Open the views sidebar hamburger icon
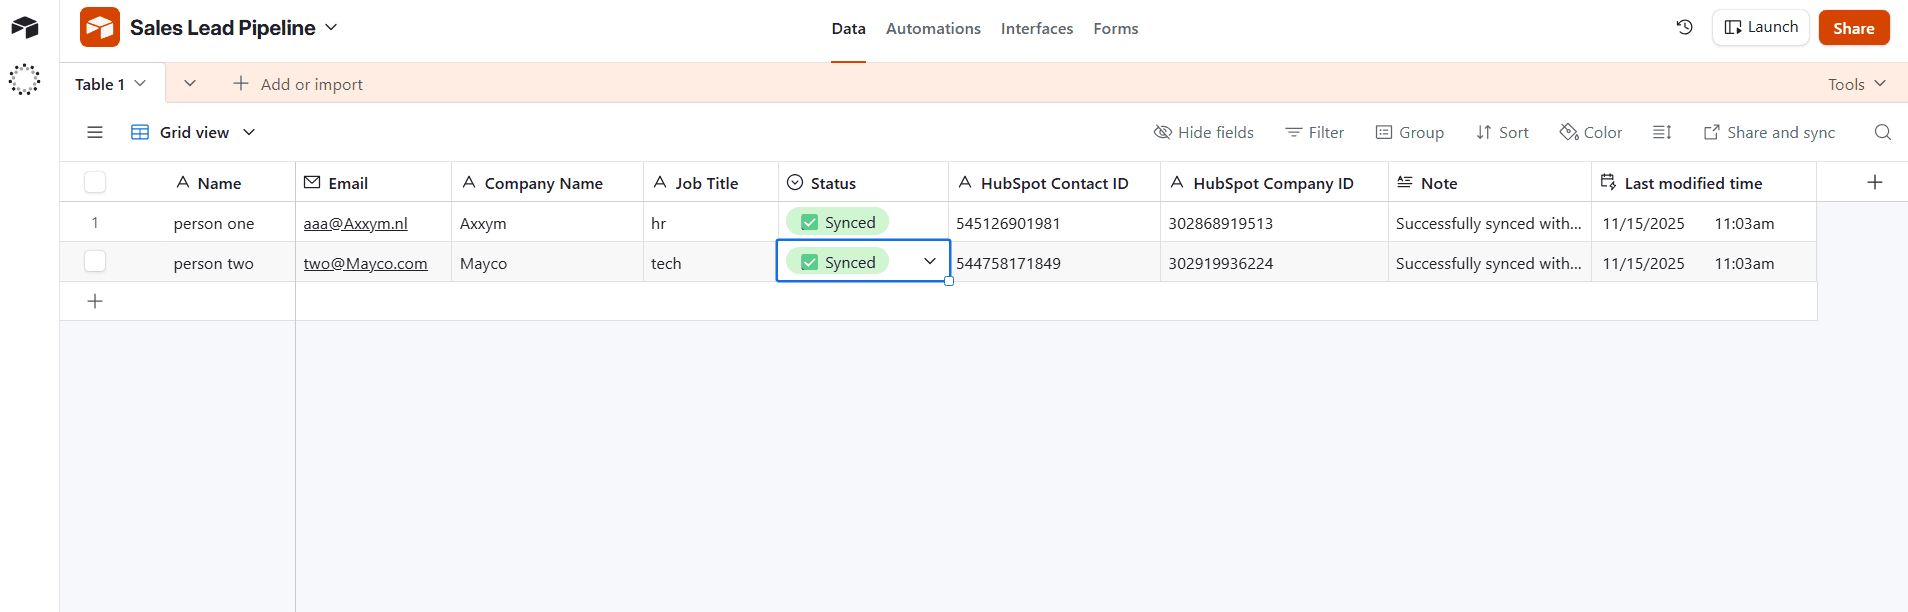Viewport: 1908px width, 612px height. [x=95, y=132]
